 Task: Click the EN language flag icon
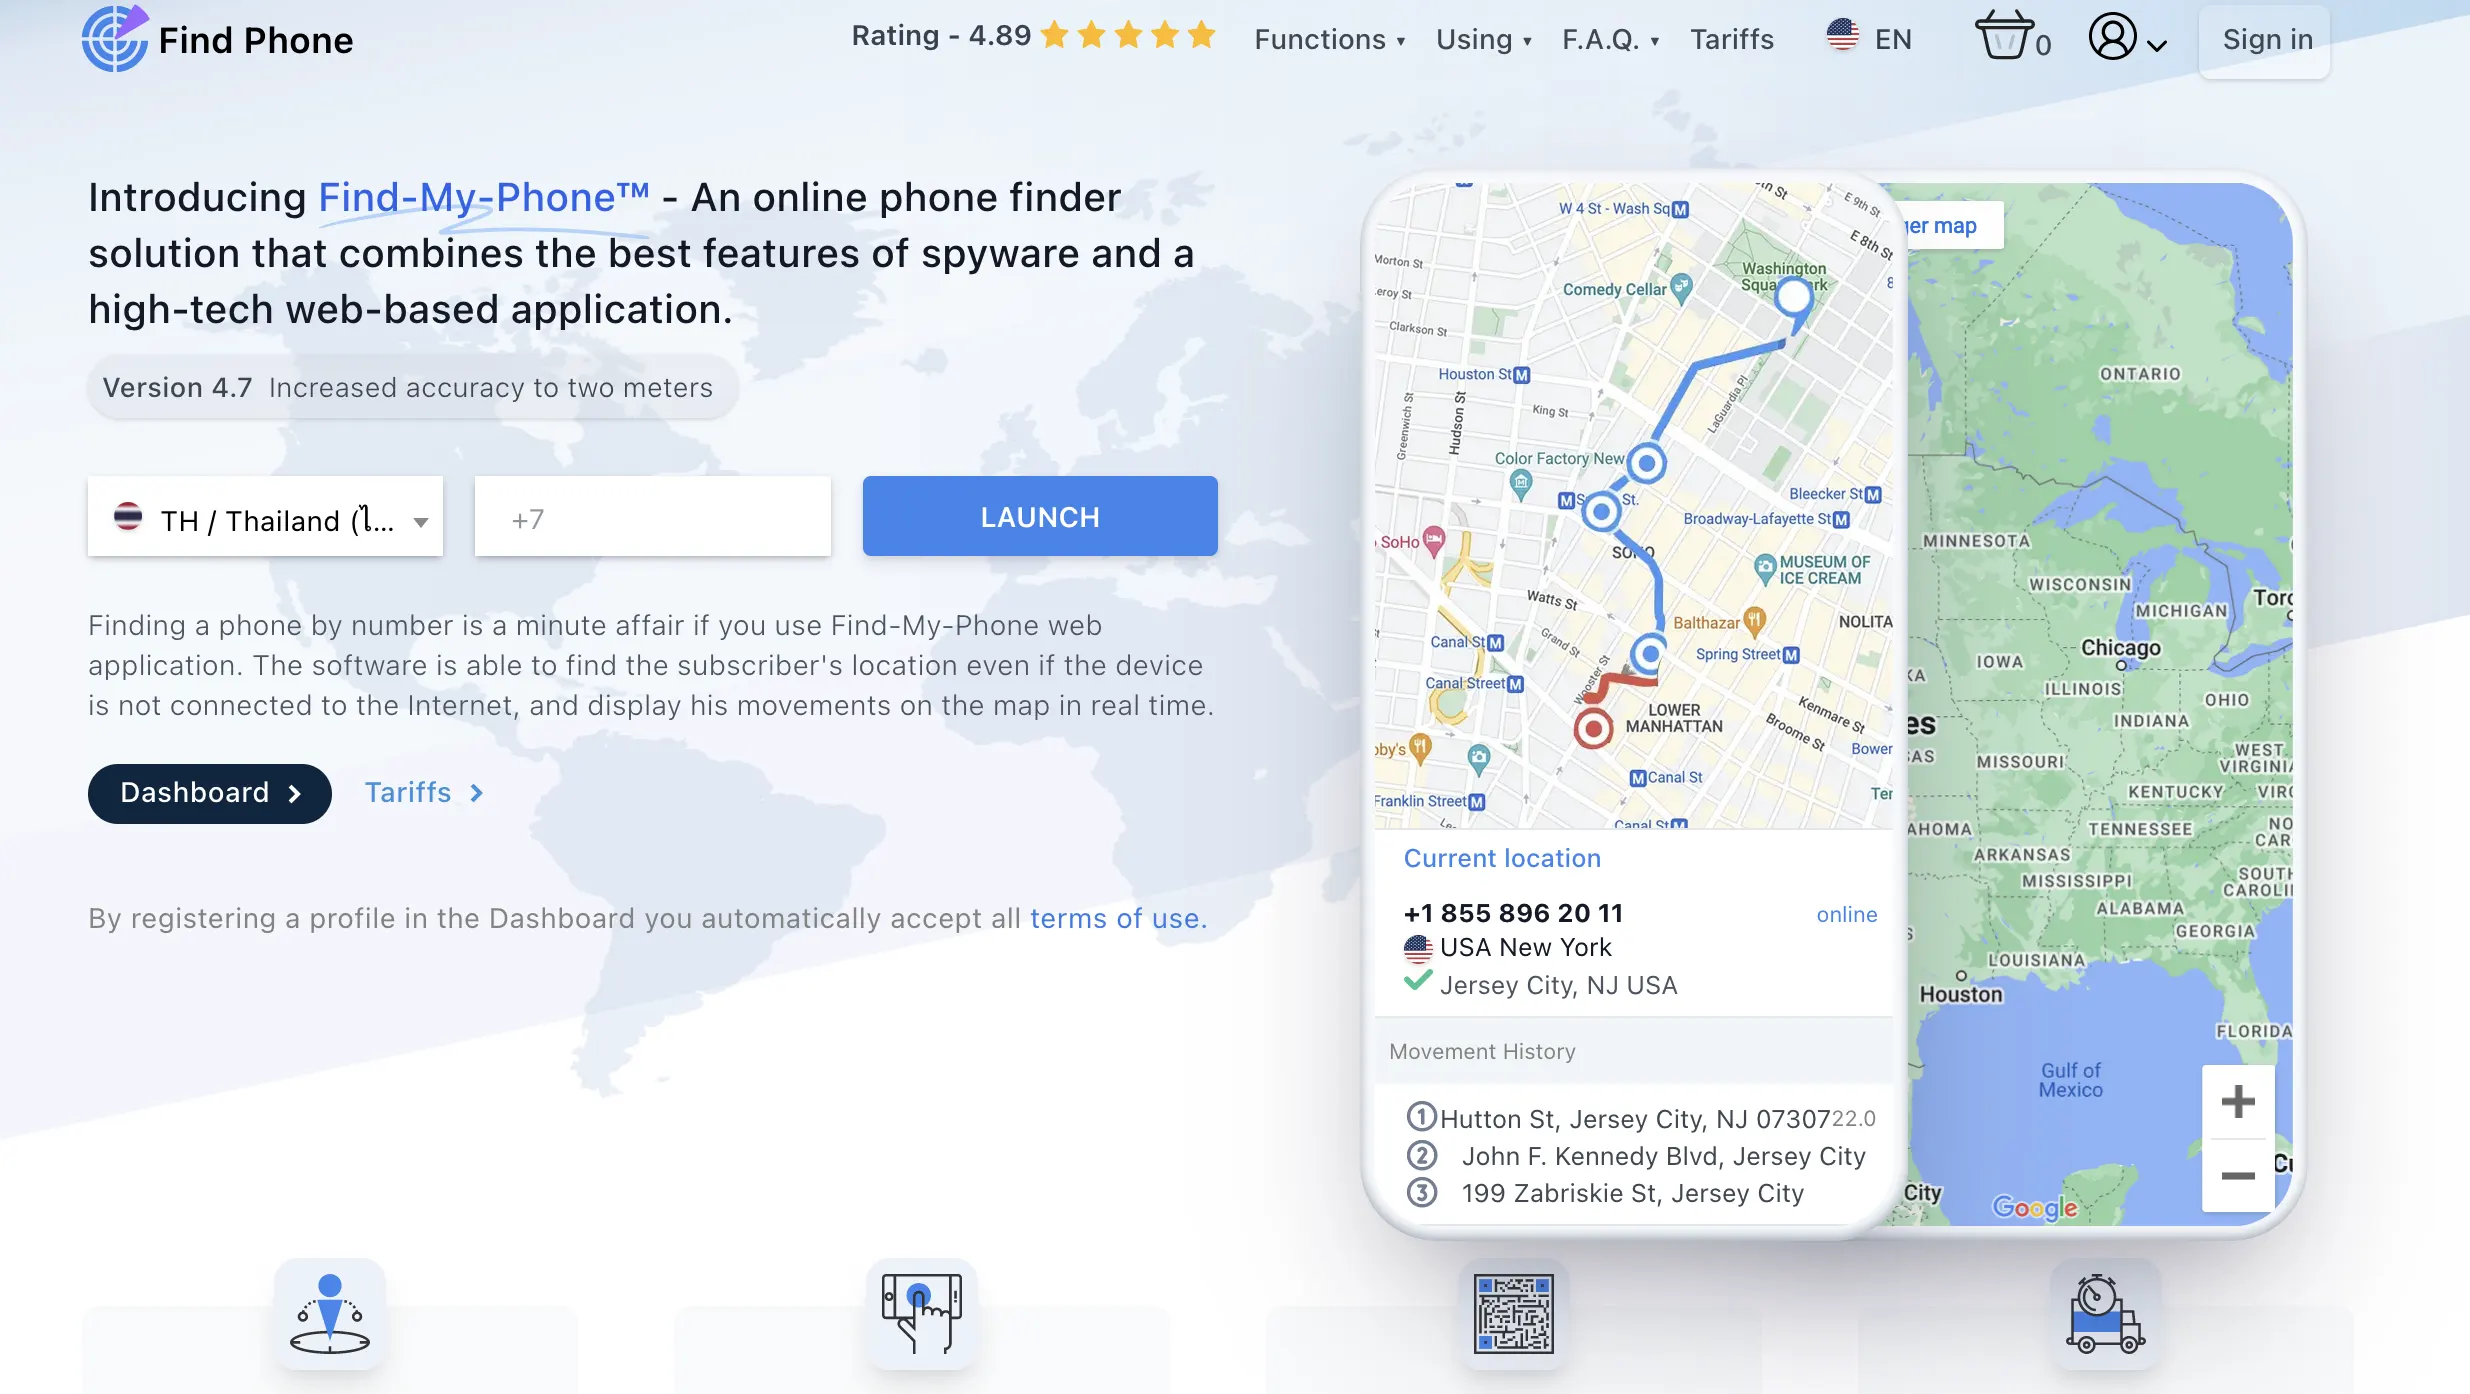1842,36
